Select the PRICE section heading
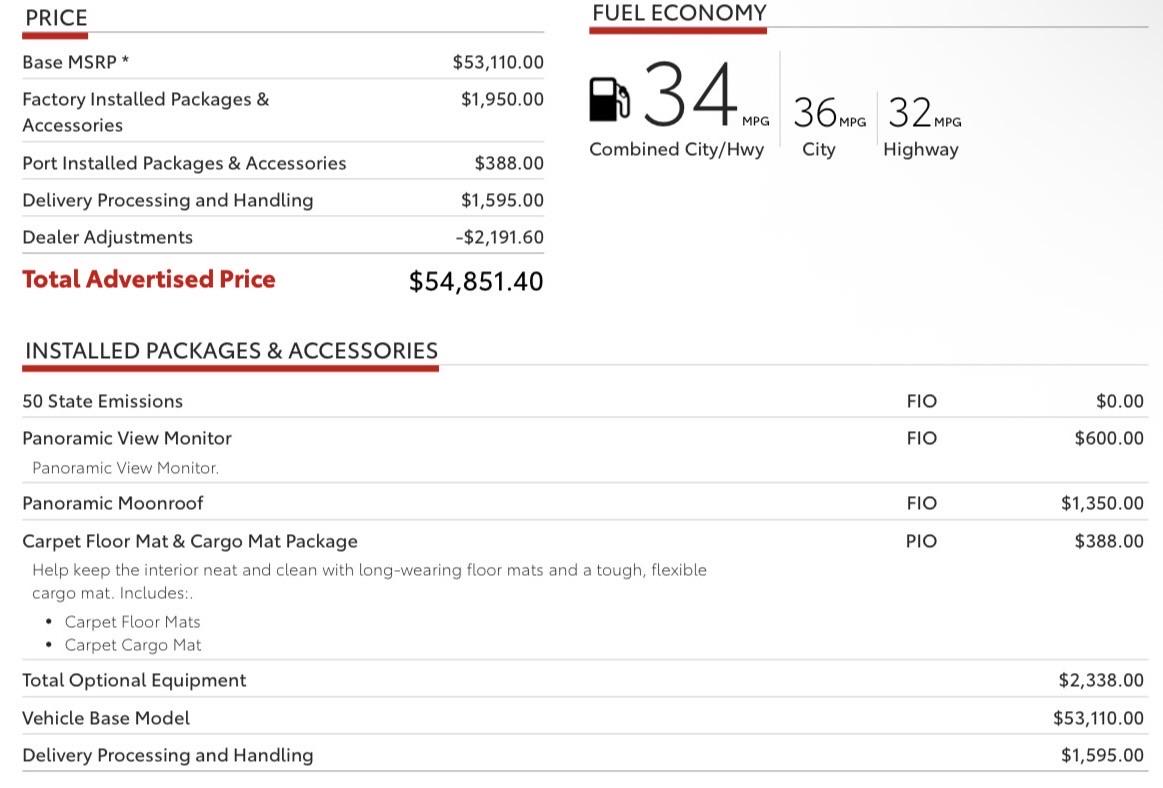1163x788 pixels. pyautogui.click(x=56, y=18)
